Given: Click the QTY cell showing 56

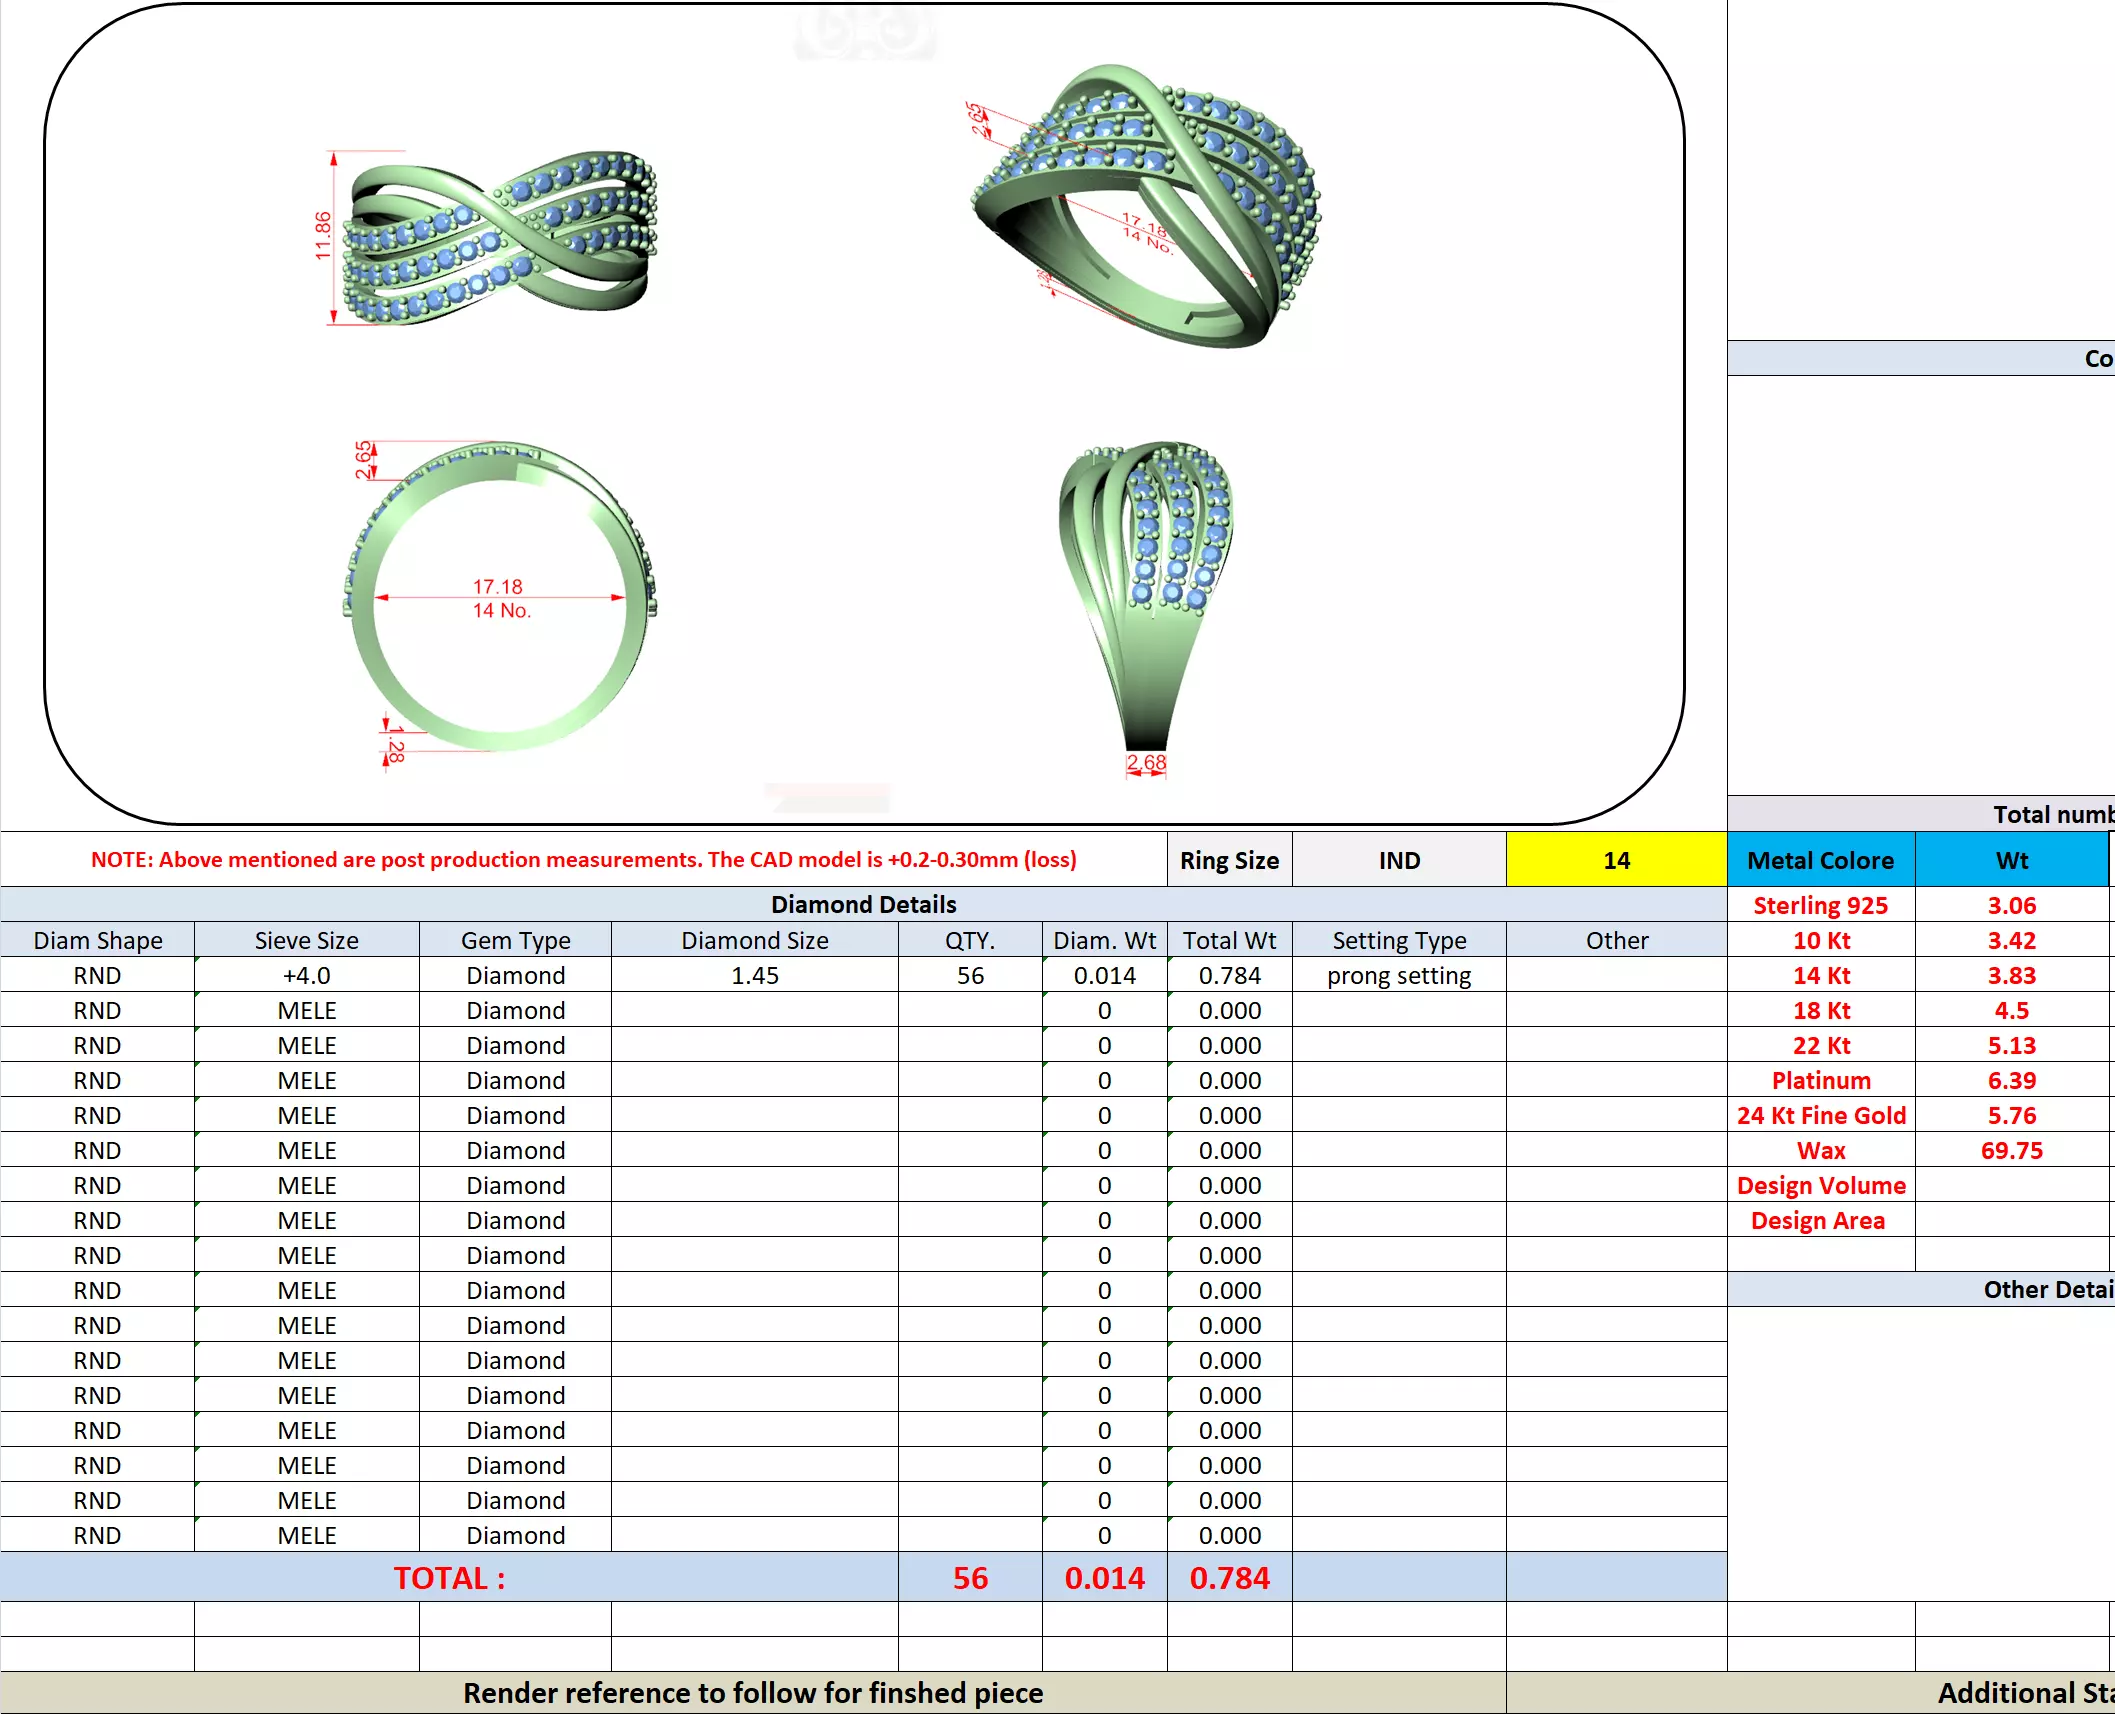Looking at the screenshot, I should pyautogui.click(x=969, y=975).
